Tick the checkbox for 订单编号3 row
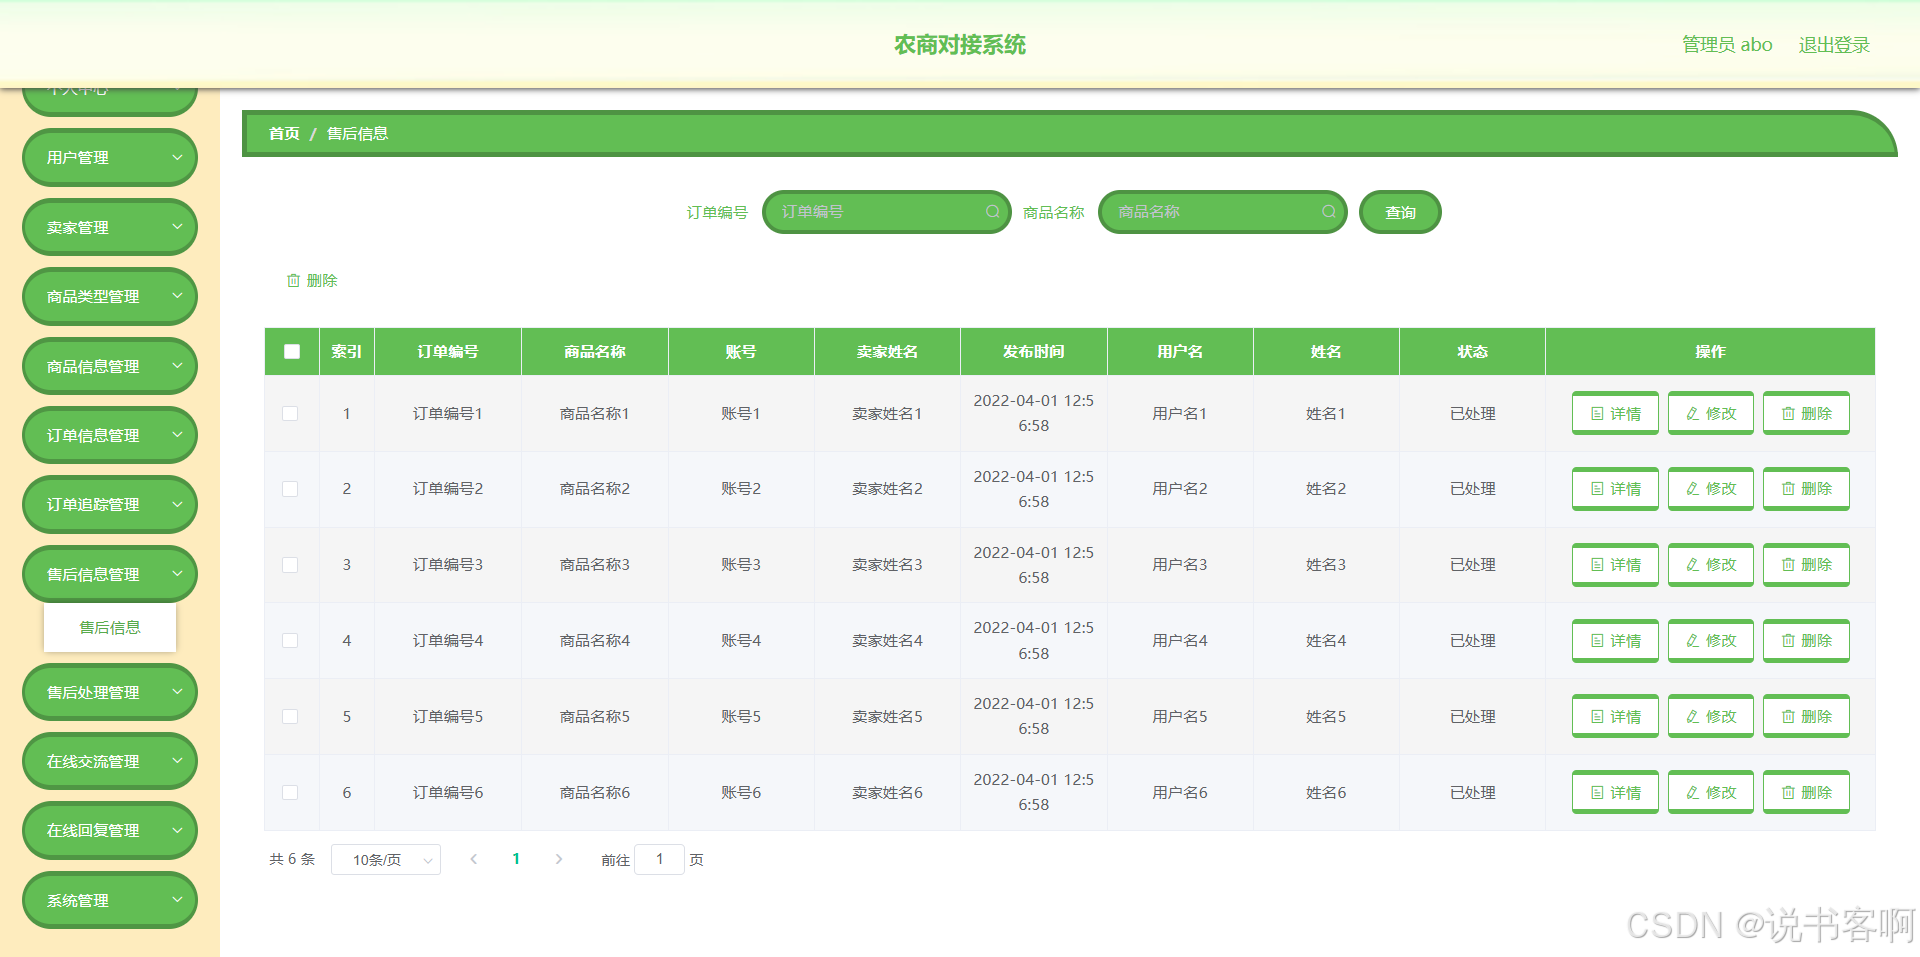Image resolution: width=1920 pixels, height=957 pixels. 290,565
